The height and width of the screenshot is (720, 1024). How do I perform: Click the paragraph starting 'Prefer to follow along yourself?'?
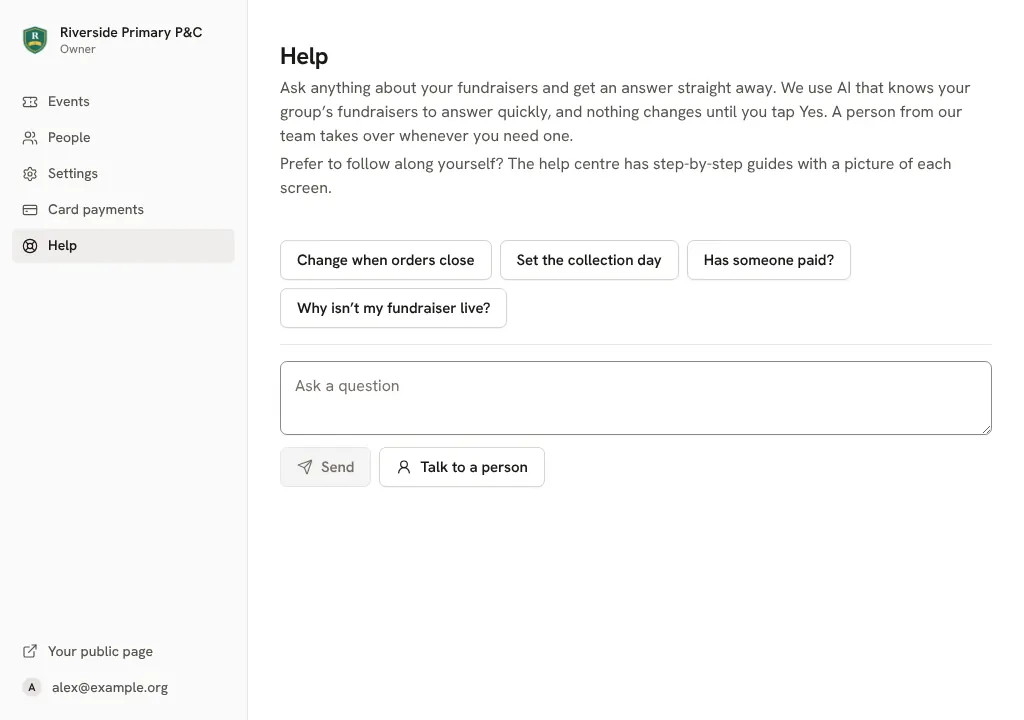click(616, 176)
